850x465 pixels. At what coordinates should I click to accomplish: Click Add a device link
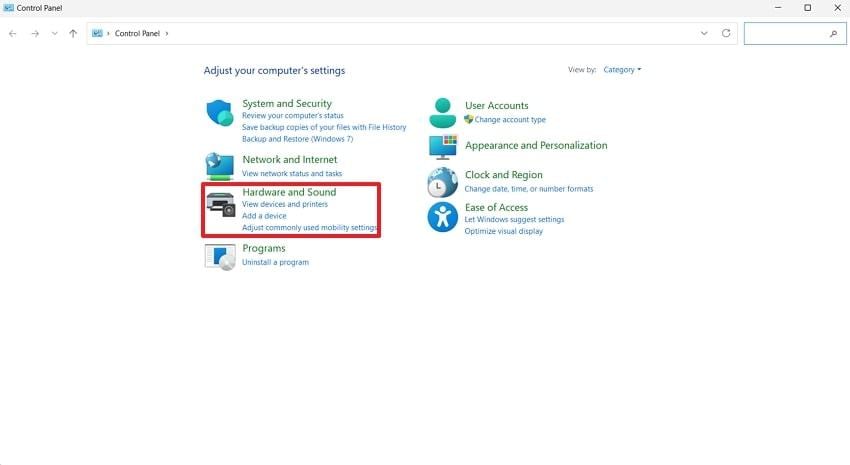tap(264, 216)
